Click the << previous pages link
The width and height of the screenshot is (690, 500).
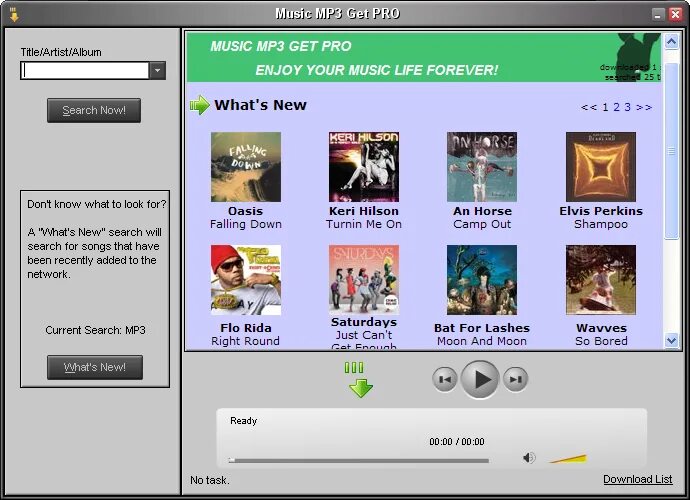click(589, 107)
